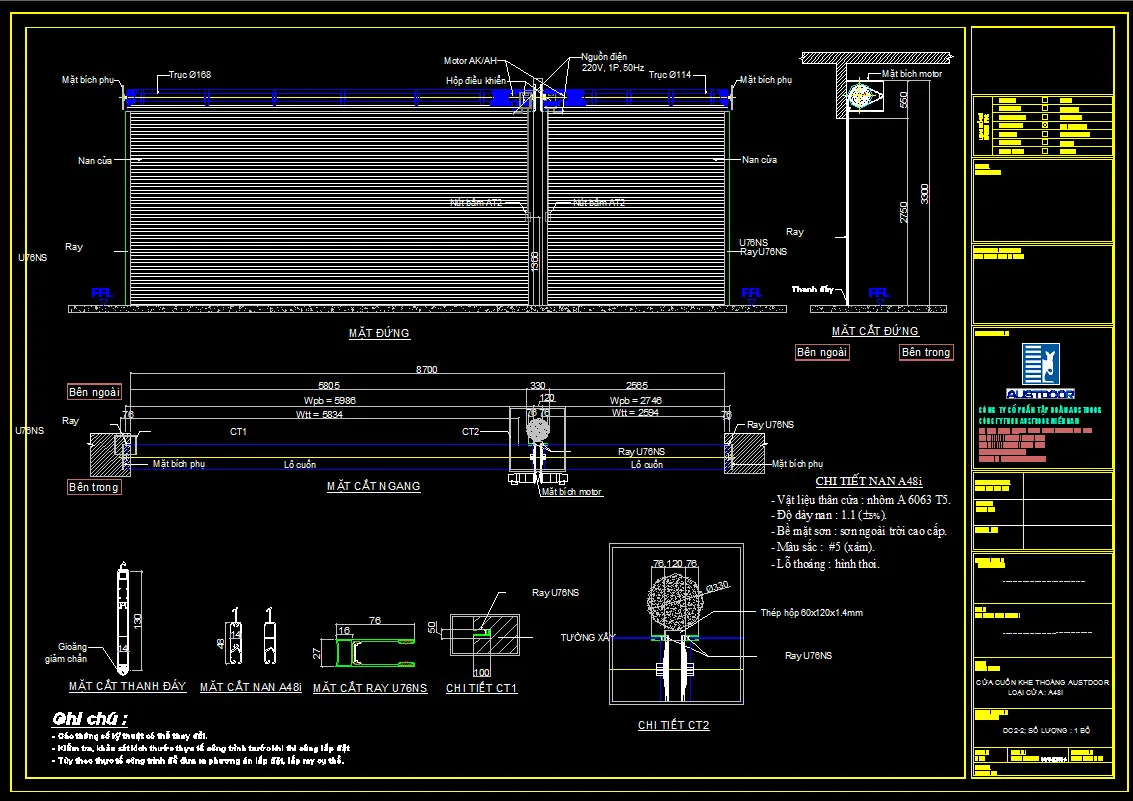This screenshot has width=1133, height=801.
Task: Select the 'Wtt = 2594' text
Action: [635, 412]
